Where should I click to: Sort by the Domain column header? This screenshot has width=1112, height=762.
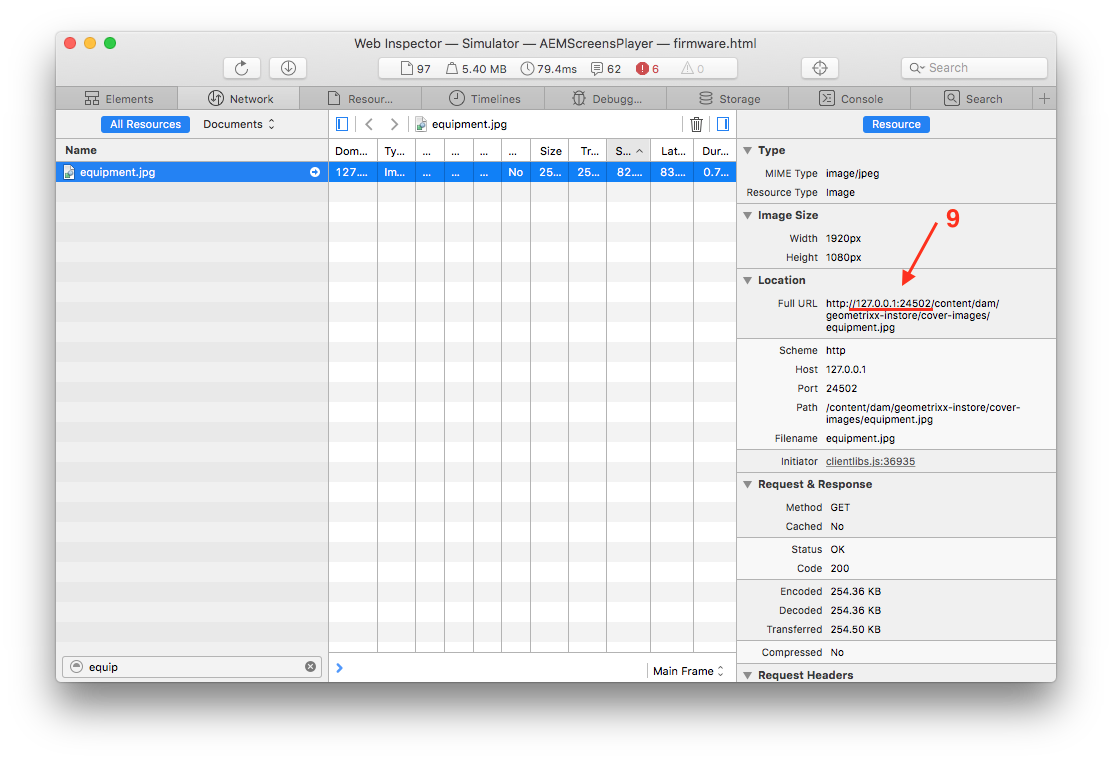point(352,150)
